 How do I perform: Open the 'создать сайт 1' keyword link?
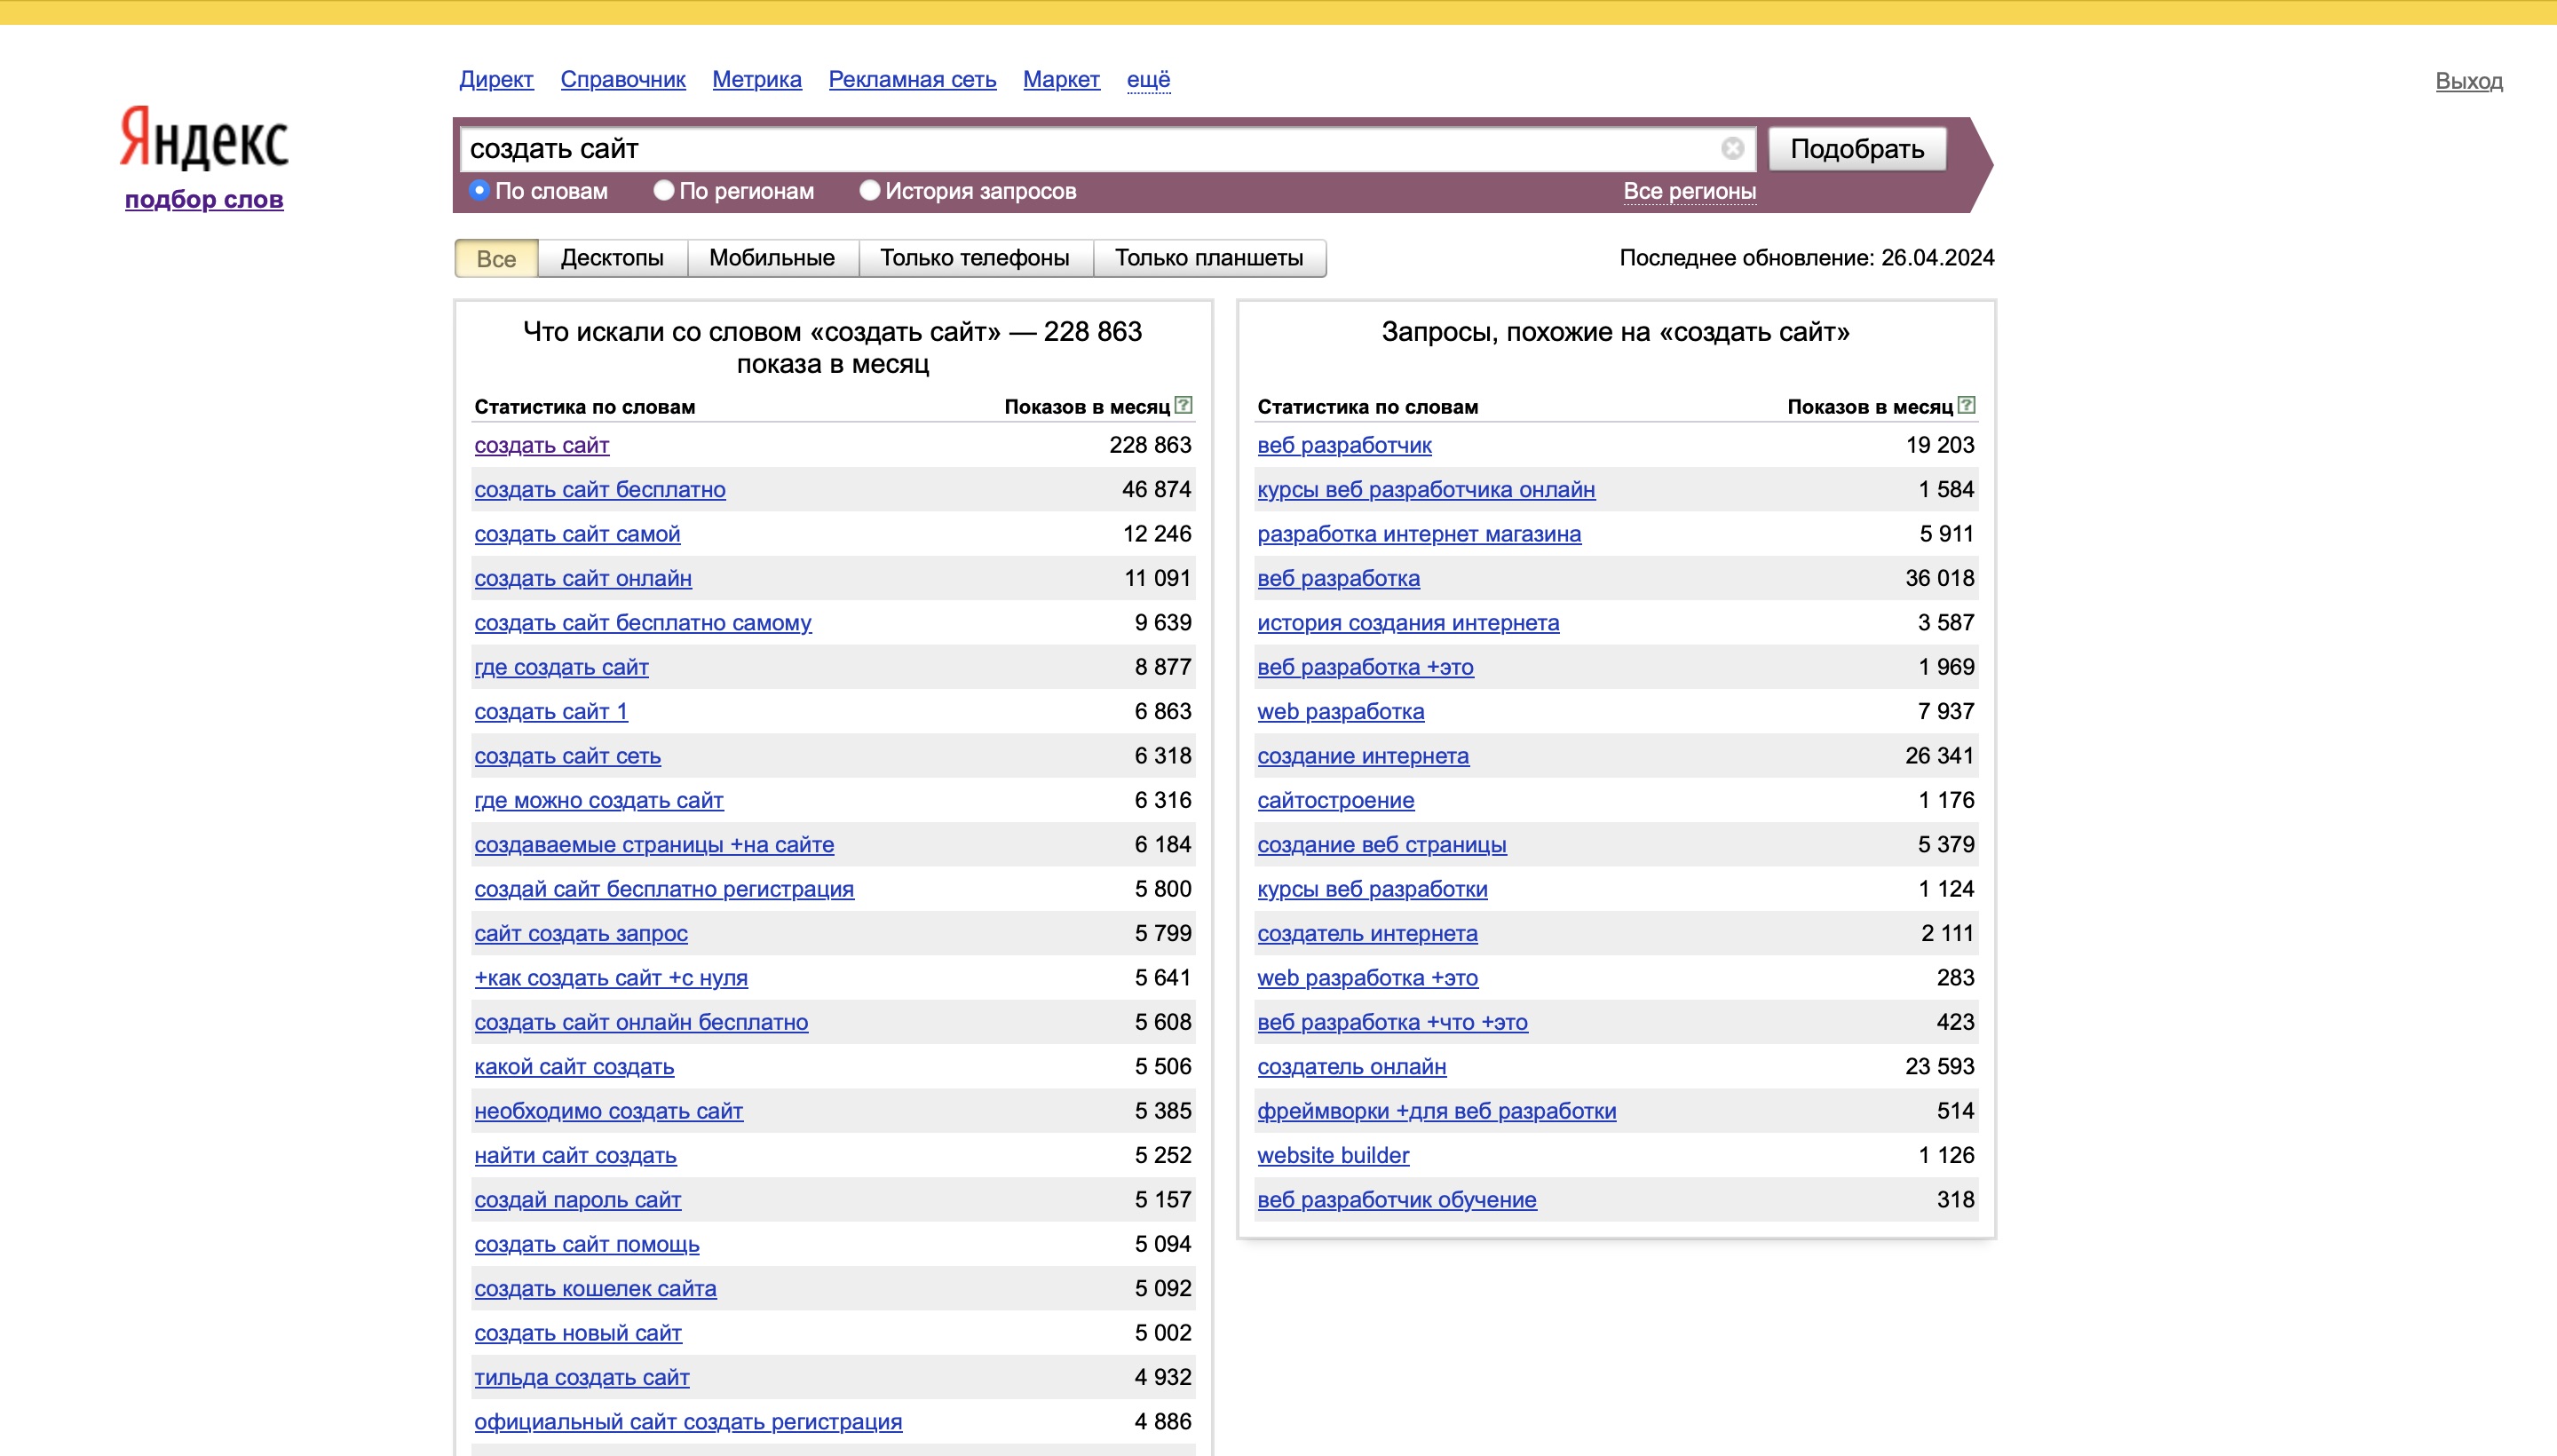pyautogui.click(x=551, y=712)
